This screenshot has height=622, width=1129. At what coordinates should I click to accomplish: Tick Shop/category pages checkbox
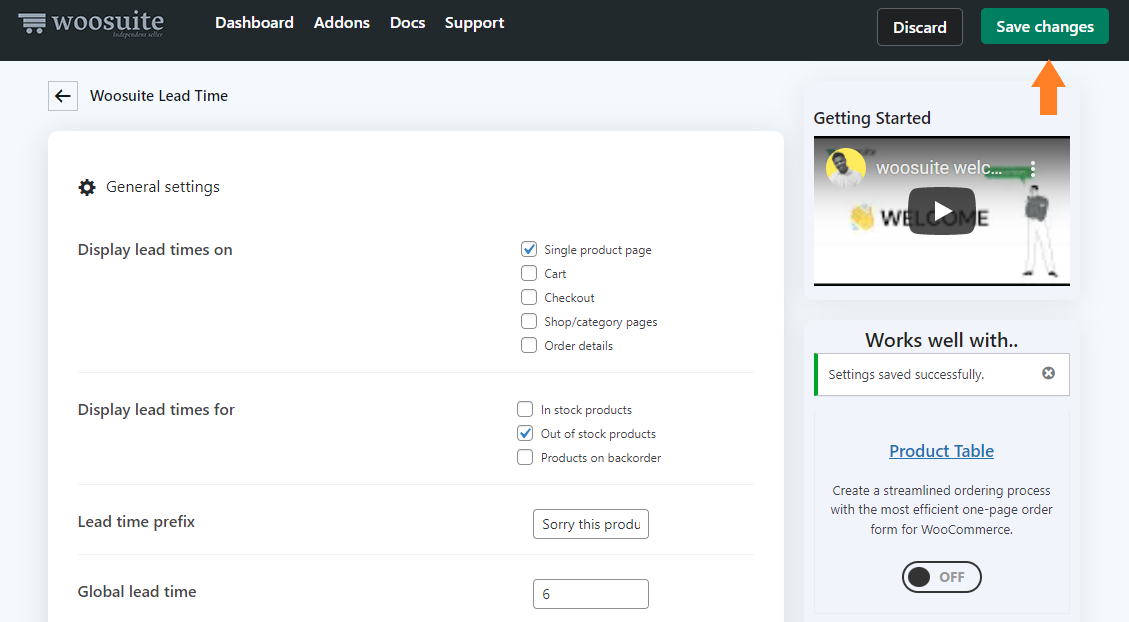(528, 321)
